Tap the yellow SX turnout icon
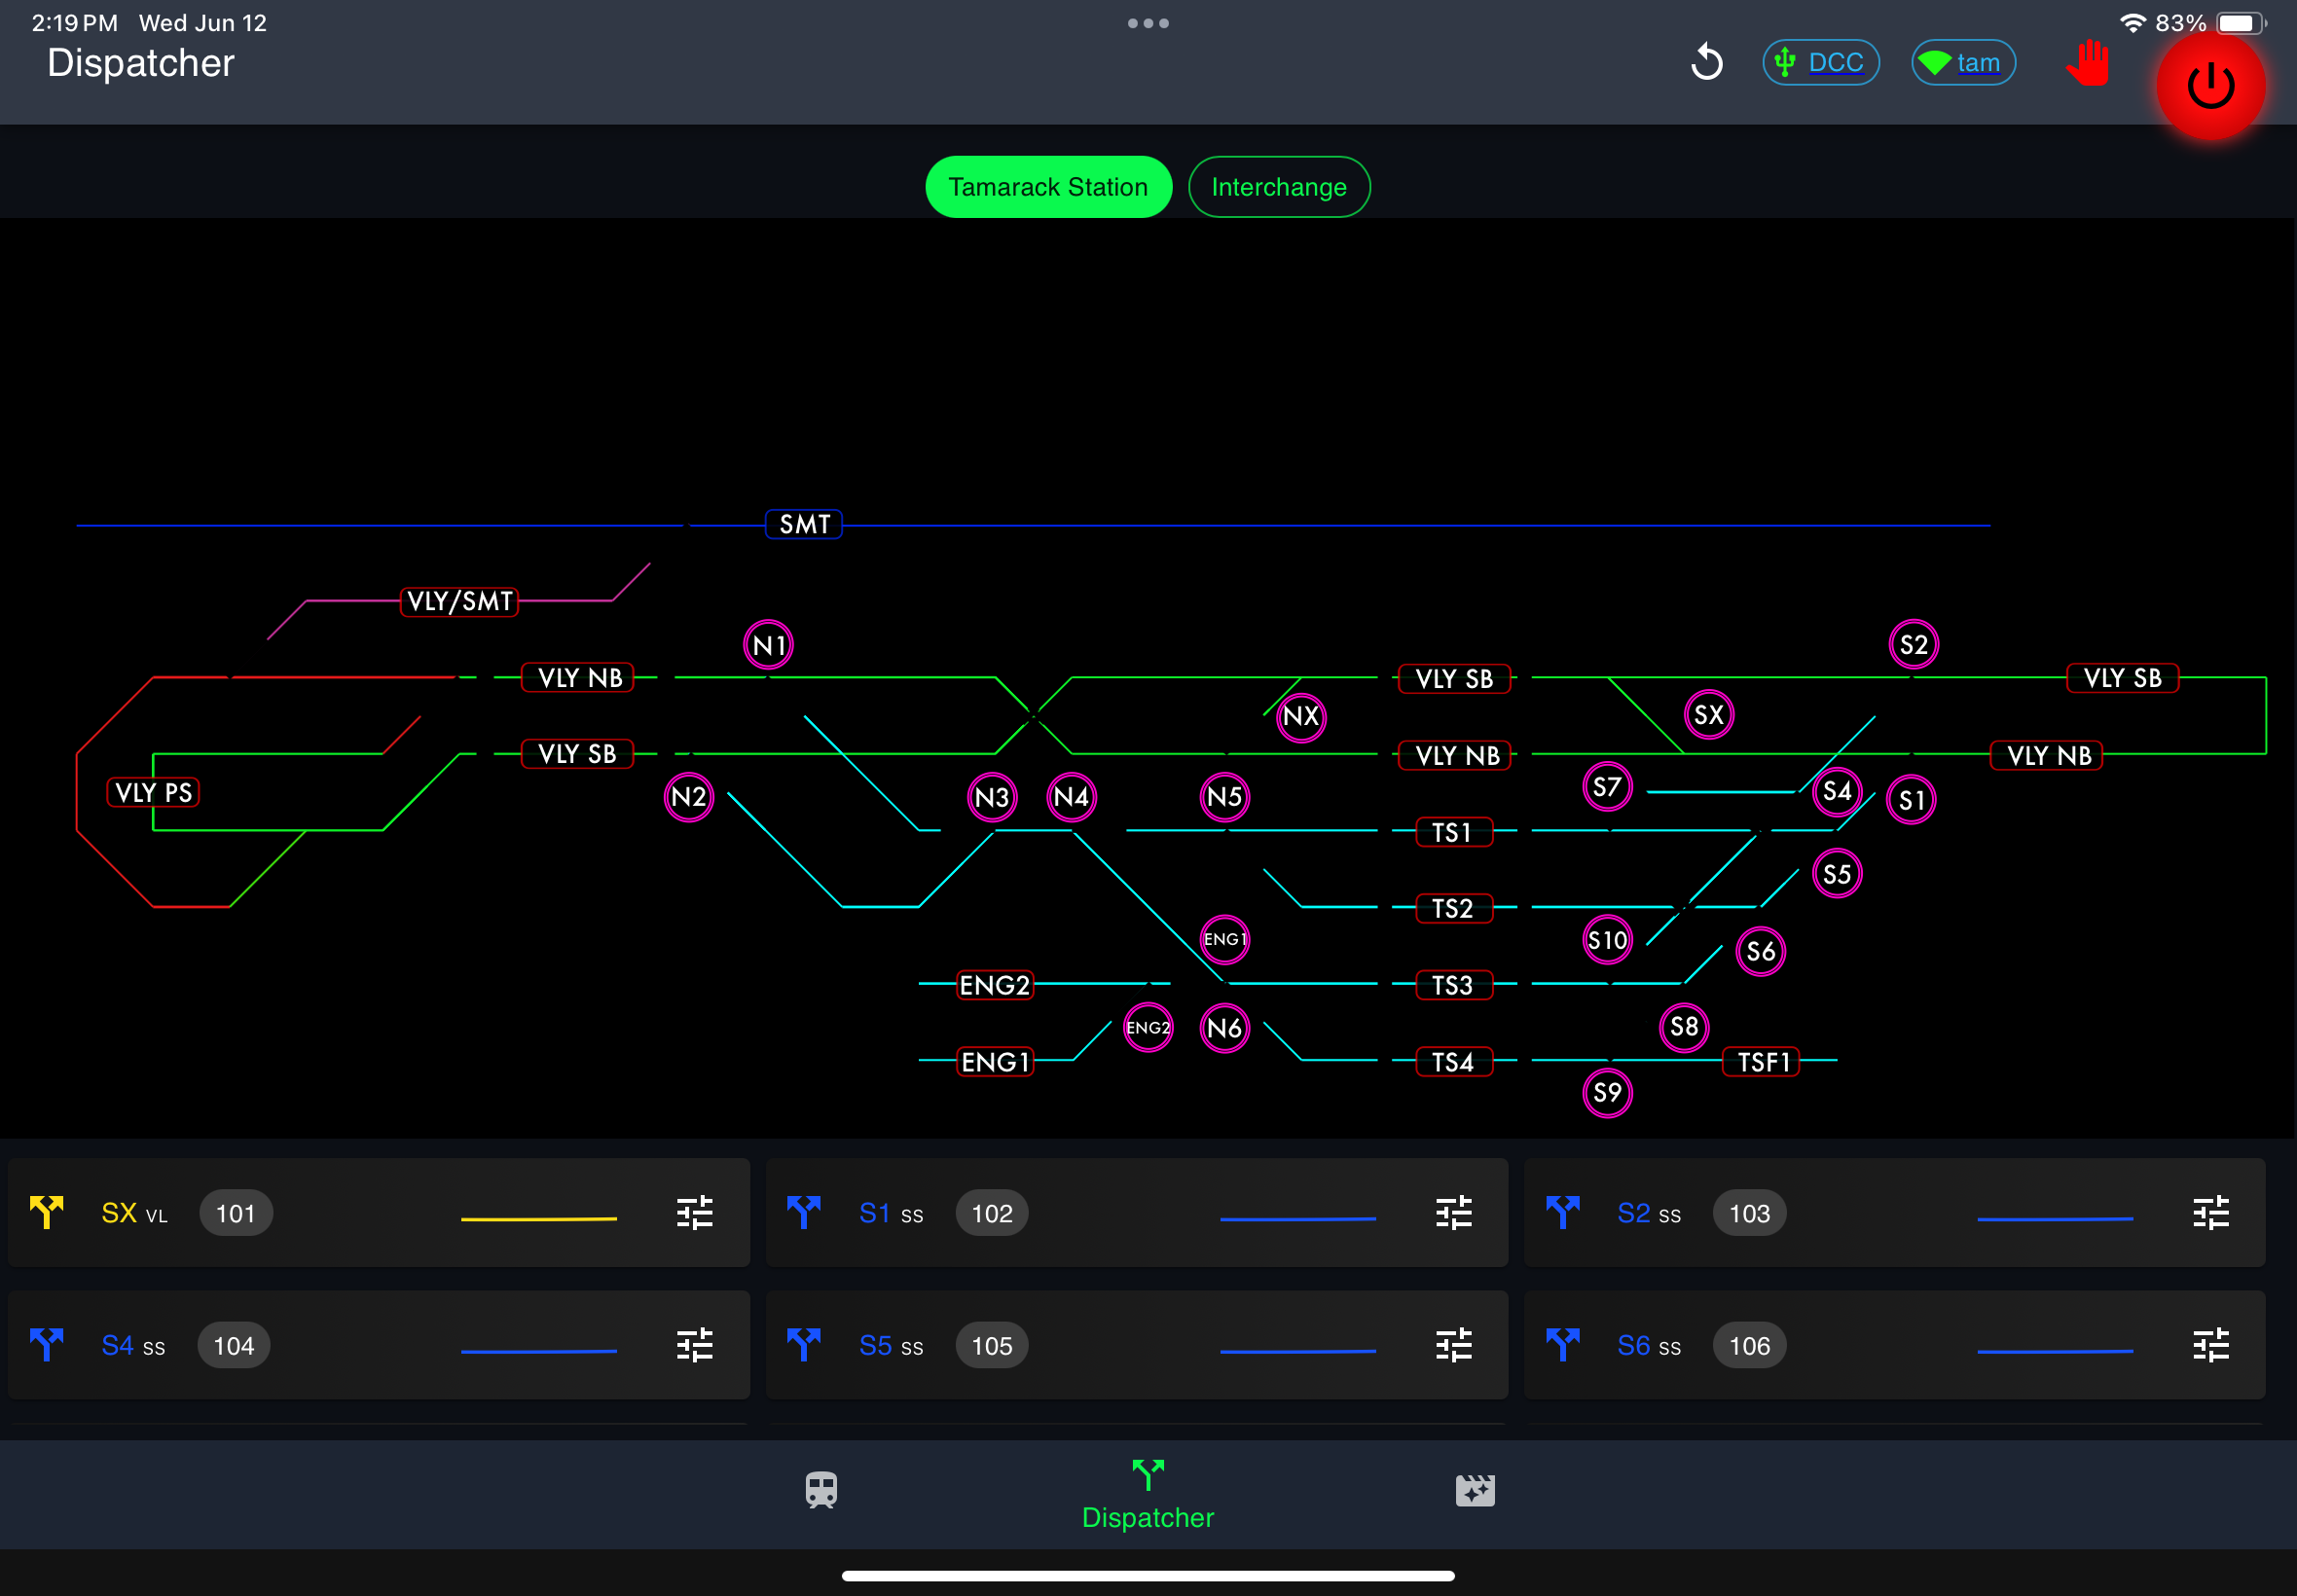This screenshot has height=1596, width=2297. [x=47, y=1212]
